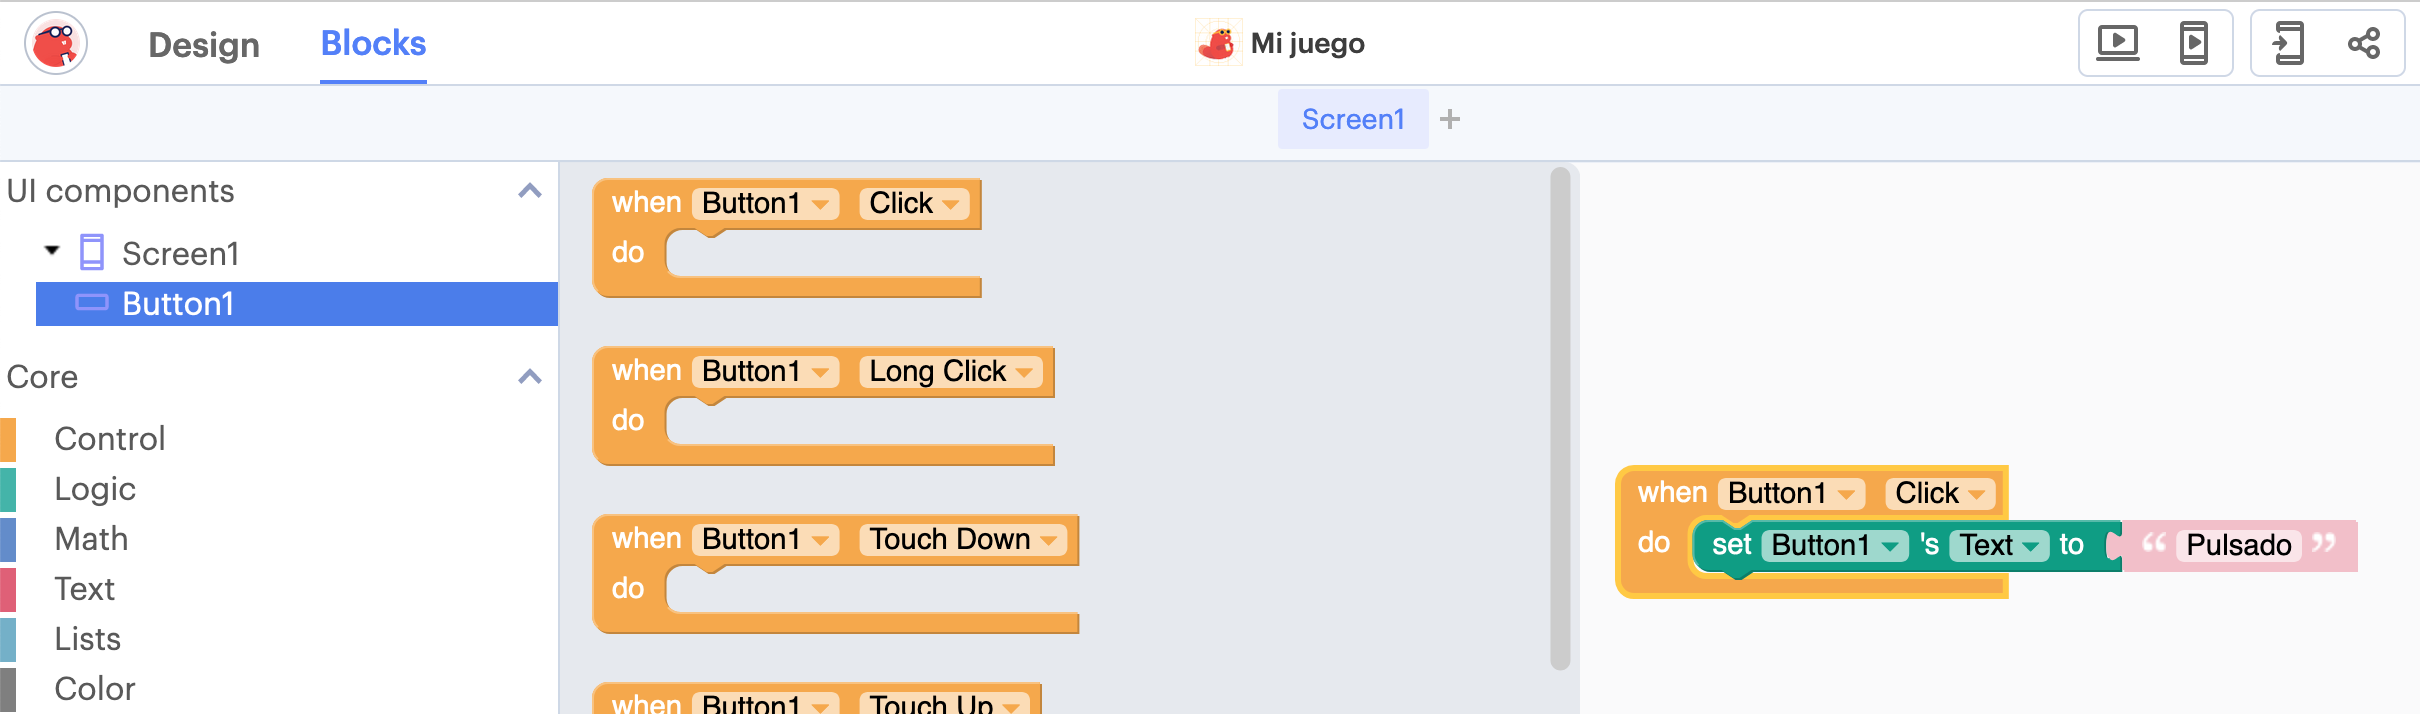The image size is (2420, 714).
Task: Switch to the Design tab
Action: click(204, 45)
